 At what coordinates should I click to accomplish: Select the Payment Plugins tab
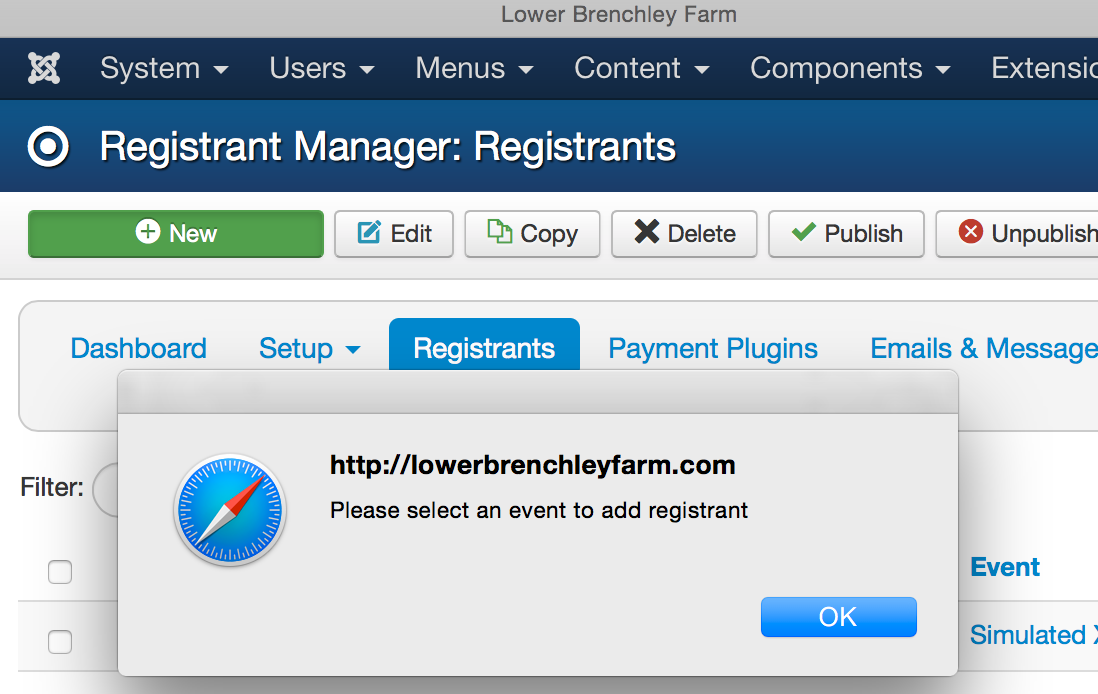point(713,348)
